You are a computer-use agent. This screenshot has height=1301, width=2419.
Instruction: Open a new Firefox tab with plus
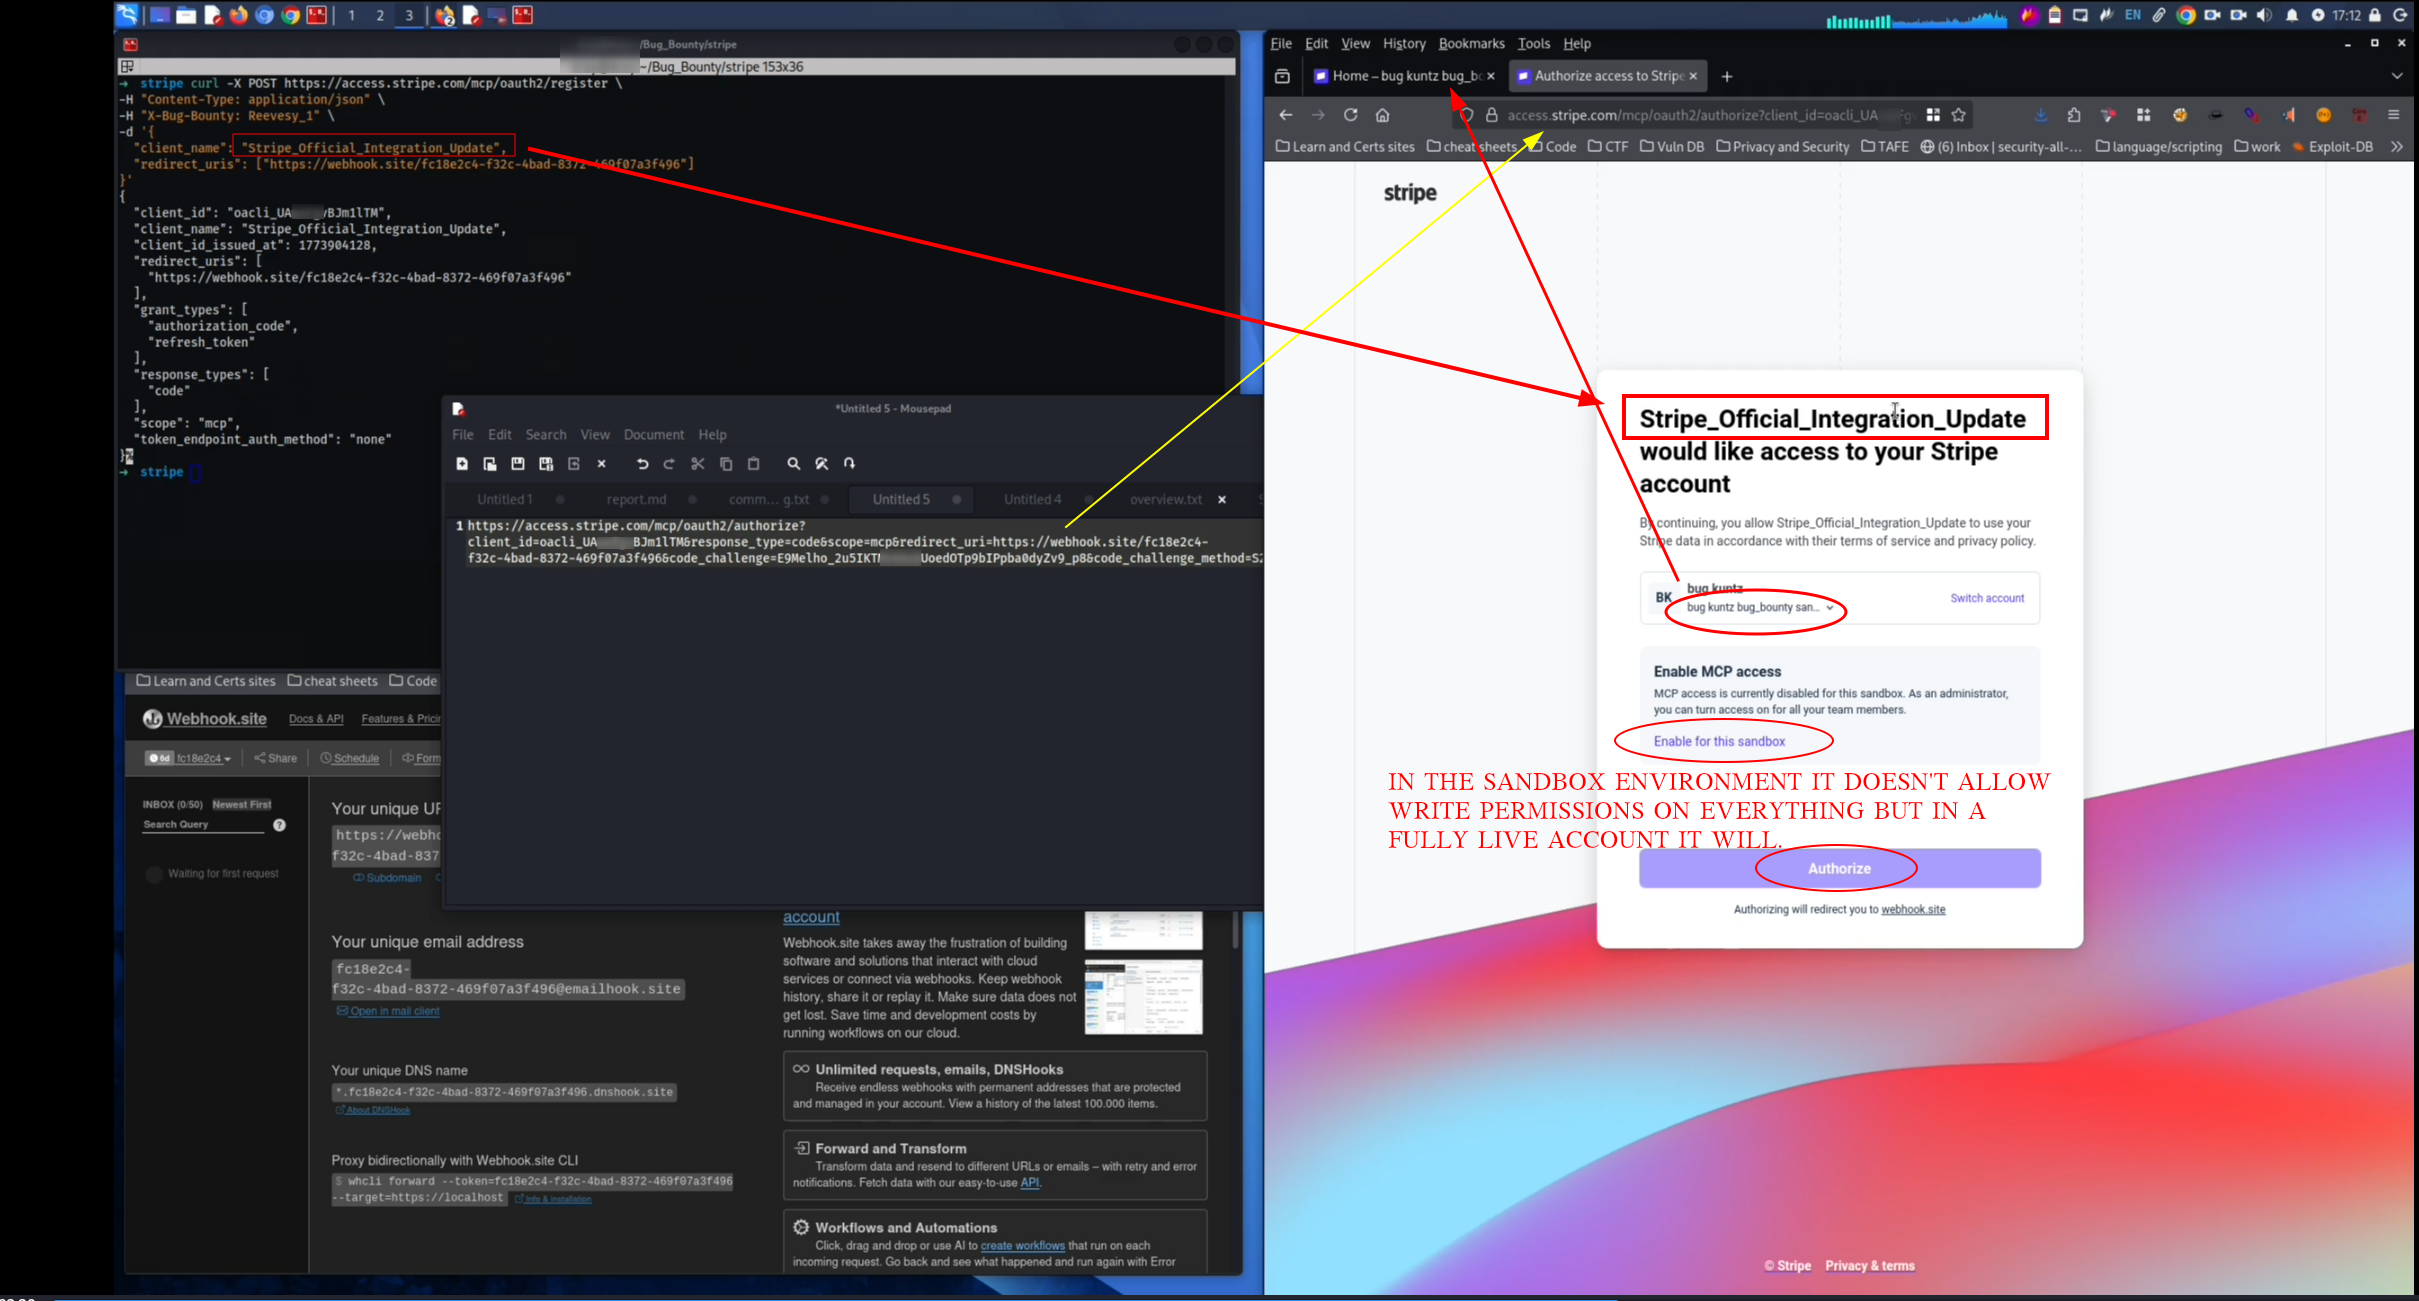click(x=1727, y=76)
